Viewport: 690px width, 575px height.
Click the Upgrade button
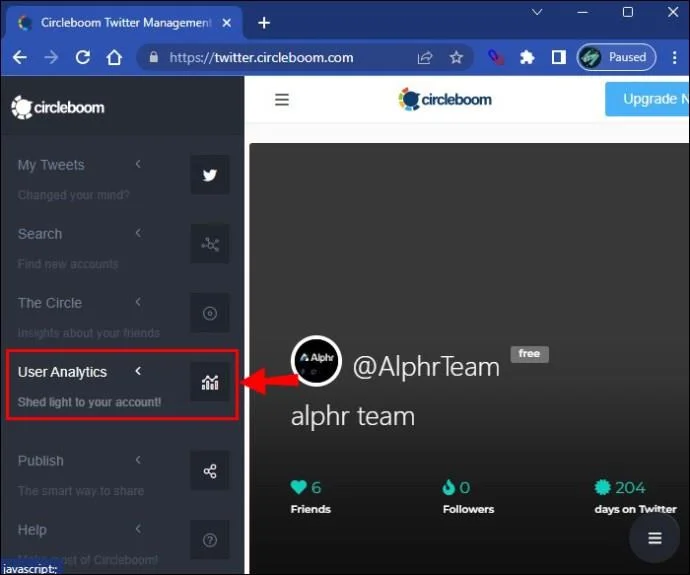click(647, 99)
